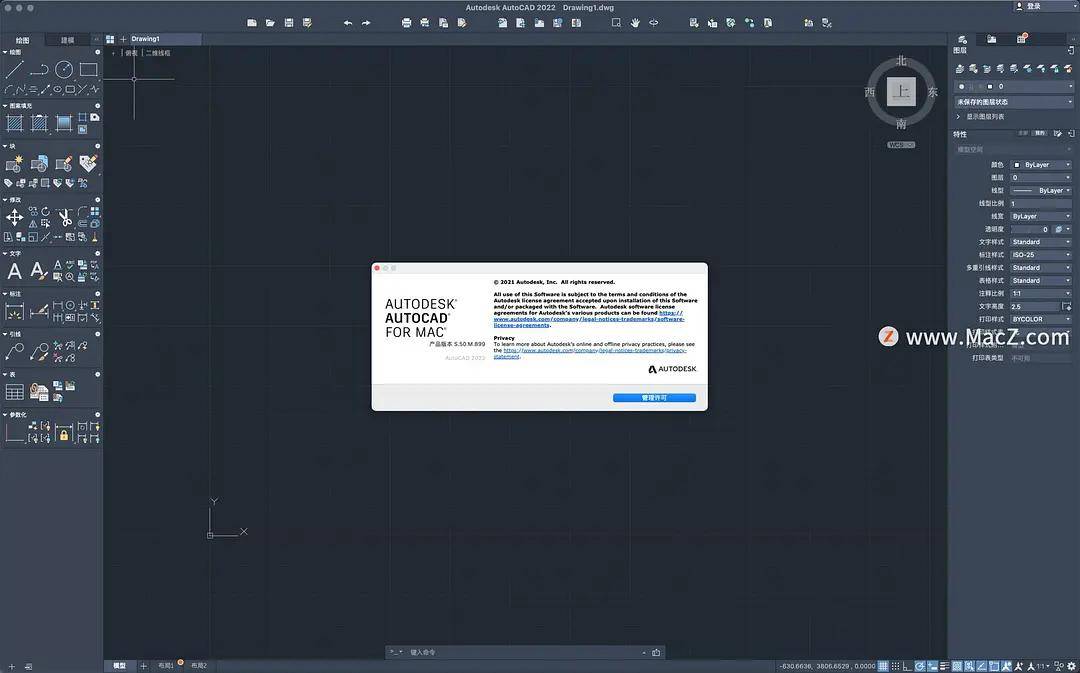
Task: Open the annotation scale 1:1 dropdown
Action: (1041, 293)
